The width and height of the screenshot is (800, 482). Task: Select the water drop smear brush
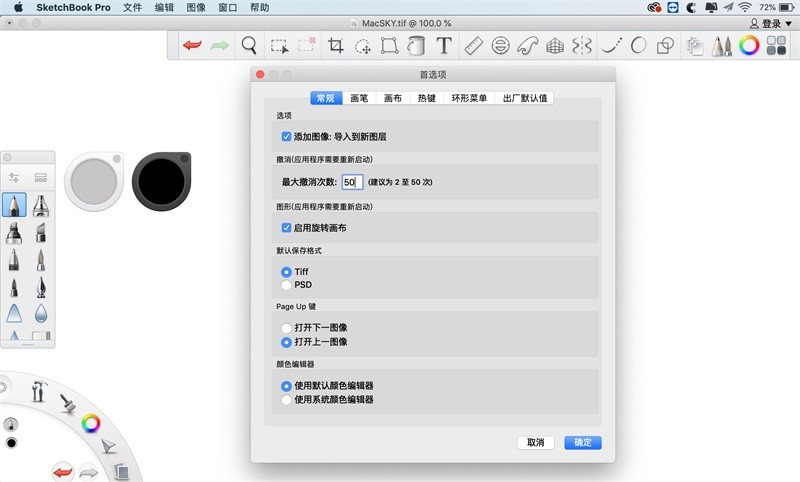point(41,313)
